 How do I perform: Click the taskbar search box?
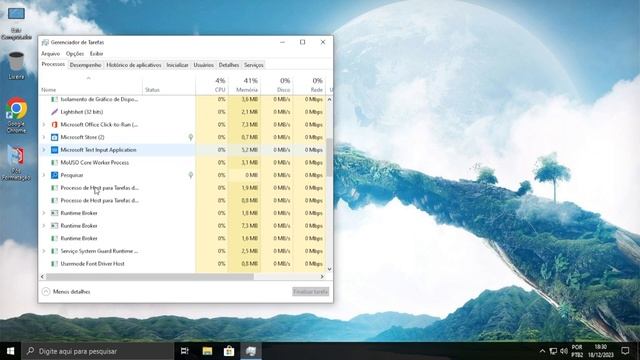(x=98, y=351)
